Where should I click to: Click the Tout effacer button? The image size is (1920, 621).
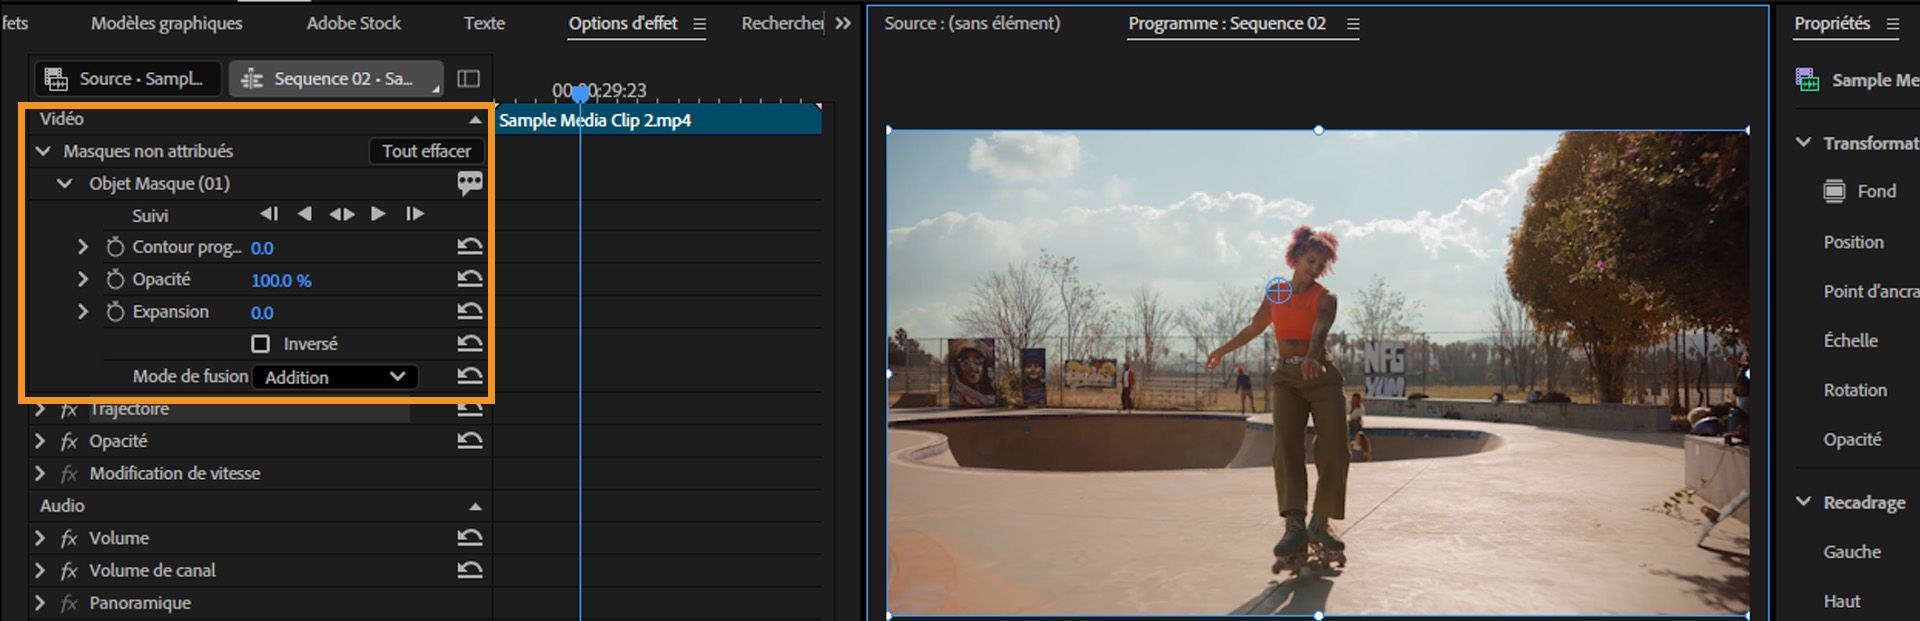click(x=426, y=151)
